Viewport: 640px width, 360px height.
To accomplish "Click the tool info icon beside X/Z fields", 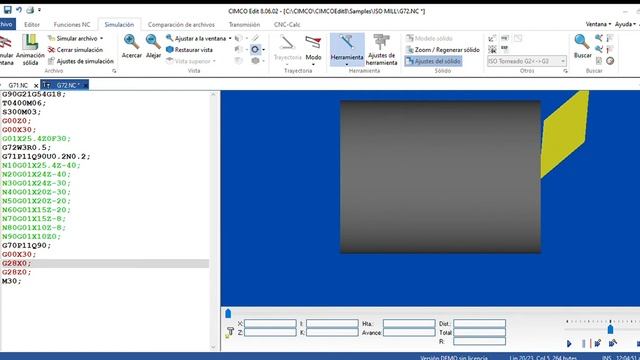I will pyautogui.click(x=229, y=332).
